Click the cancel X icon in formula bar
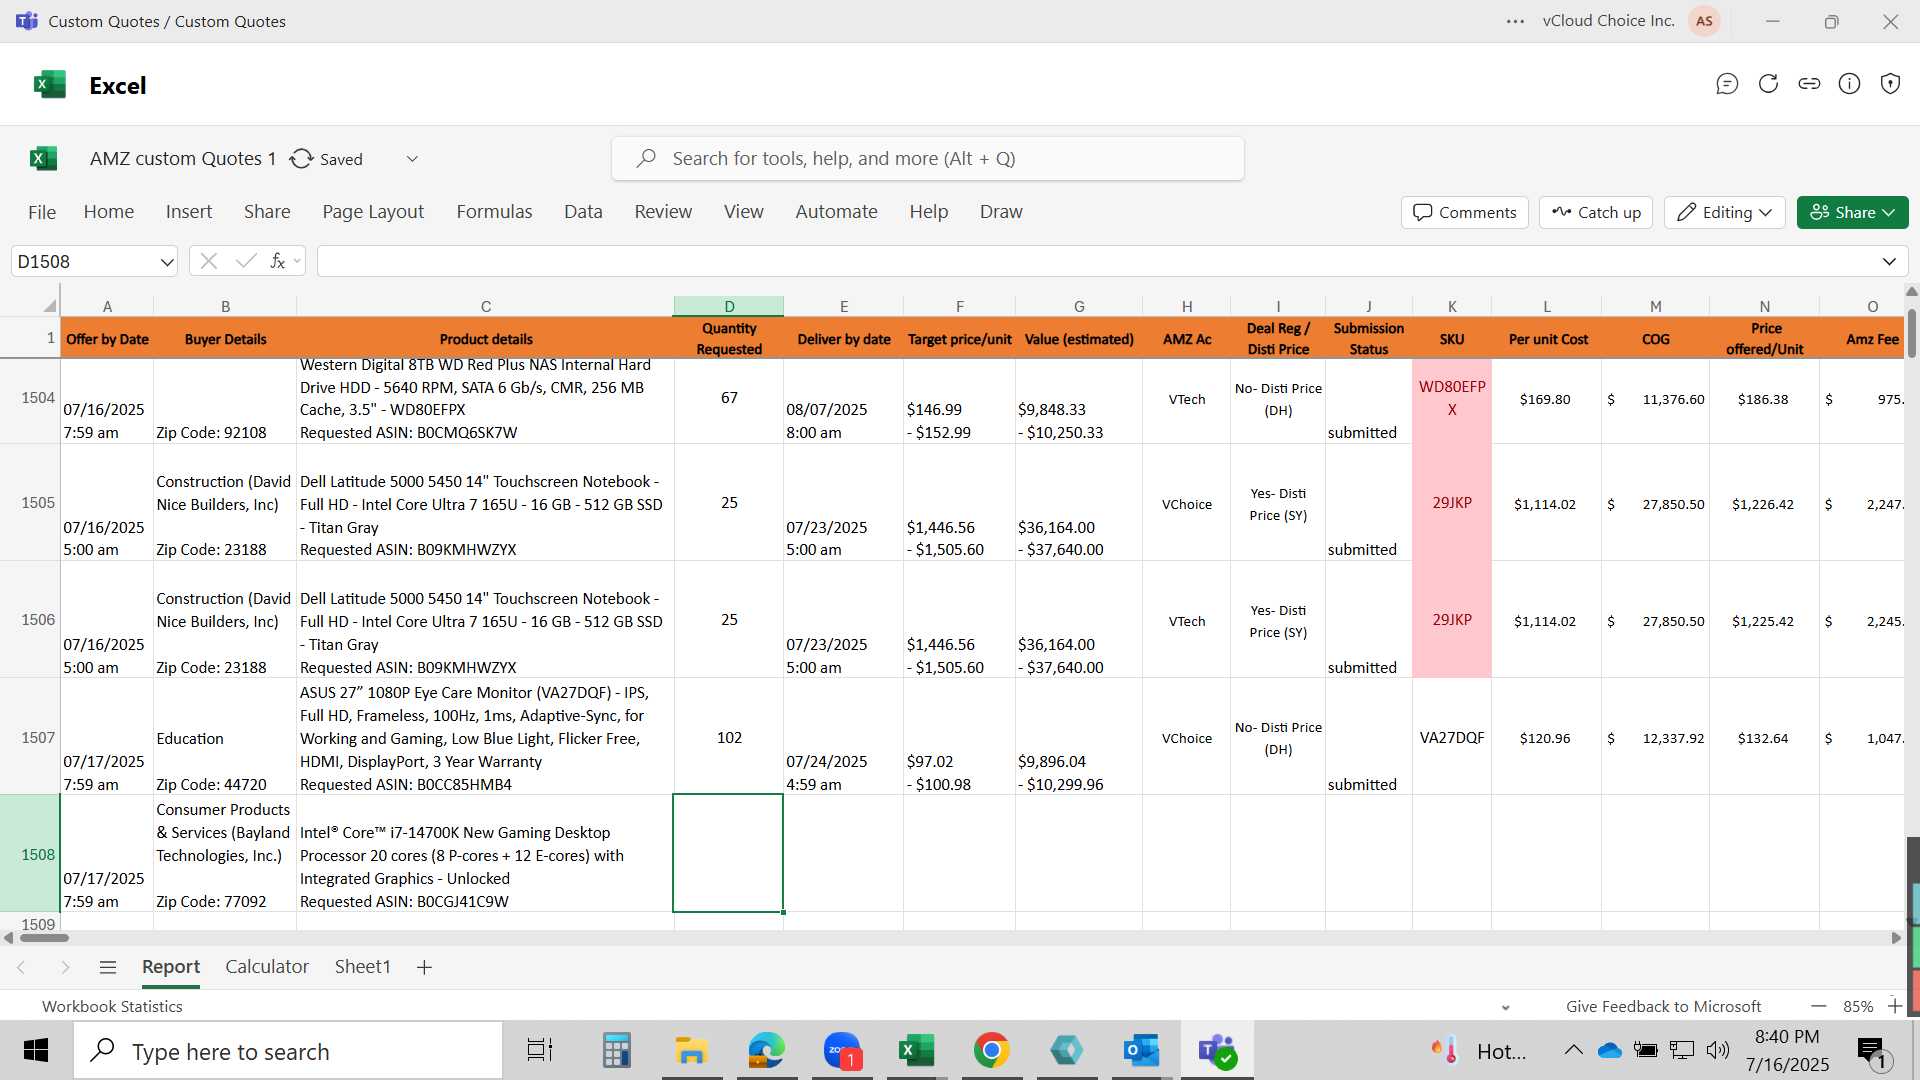This screenshot has height=1080, width=1920. click(209, 261)
